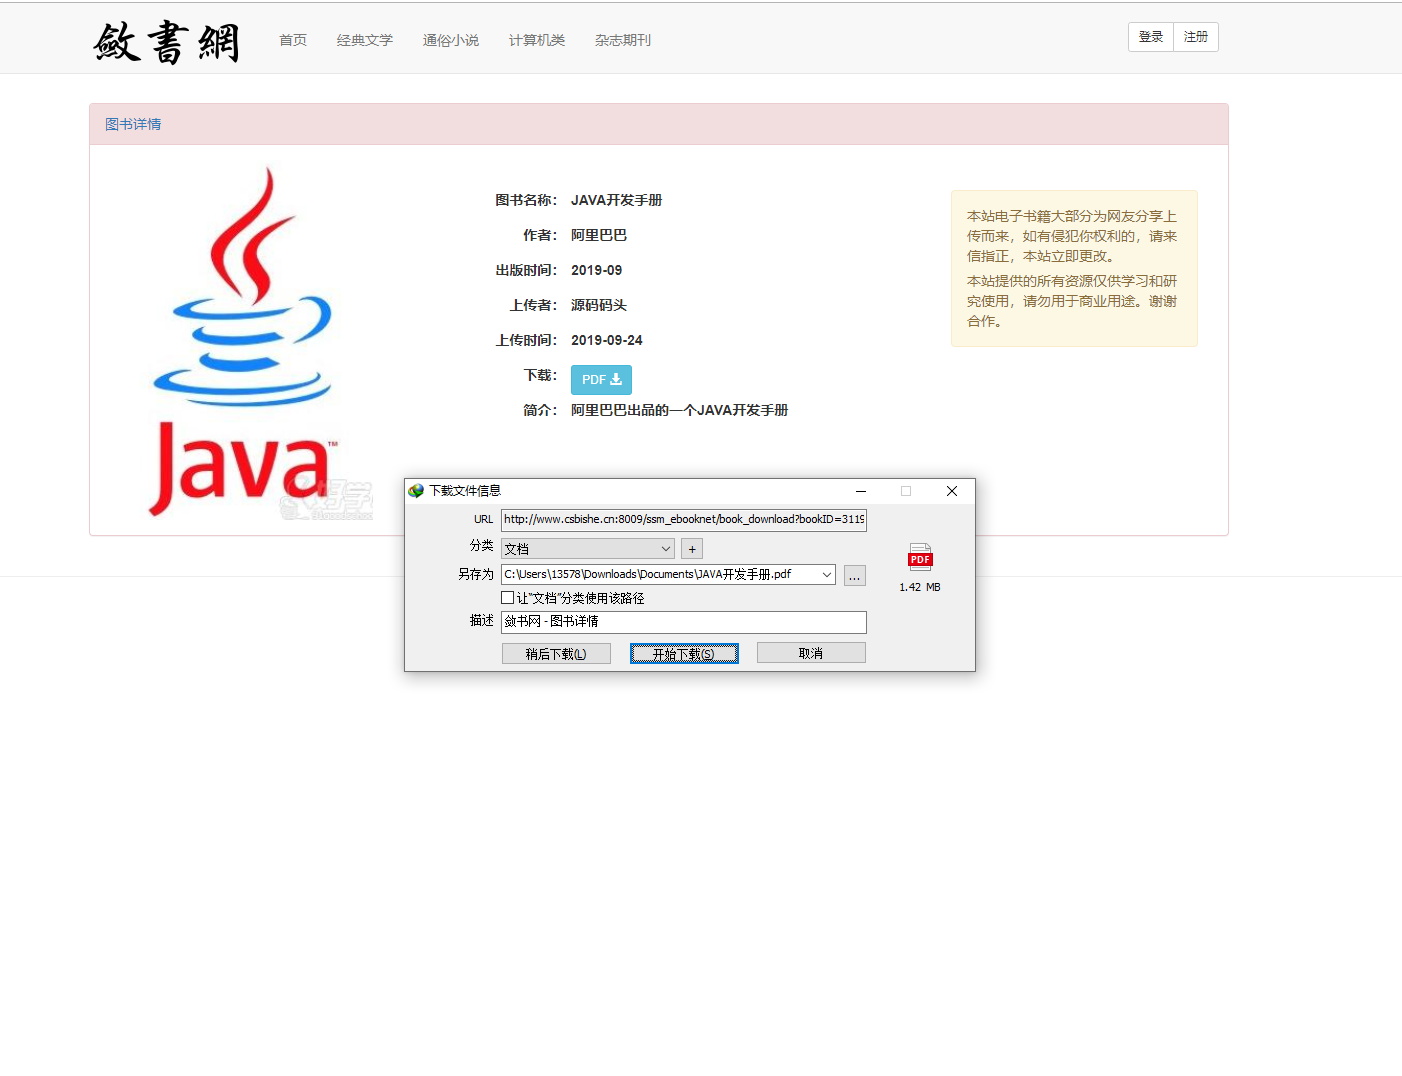Viewport: 1402px width, 1076px height.
Task: Download the book with the PDF button
Action: tap(601, 380)
